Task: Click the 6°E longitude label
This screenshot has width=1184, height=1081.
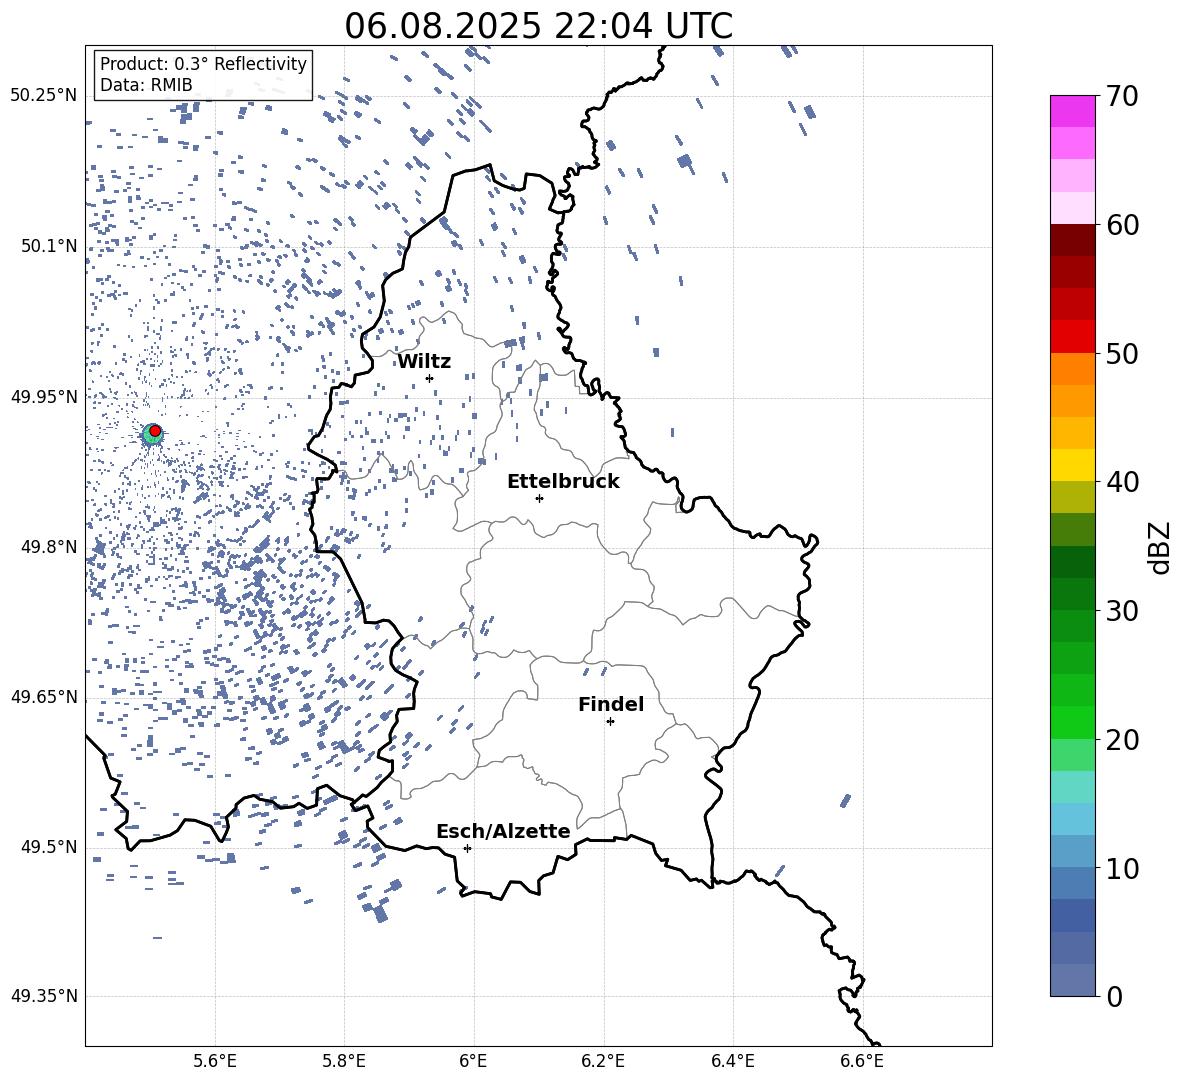Action: (x=473, y=1062)
